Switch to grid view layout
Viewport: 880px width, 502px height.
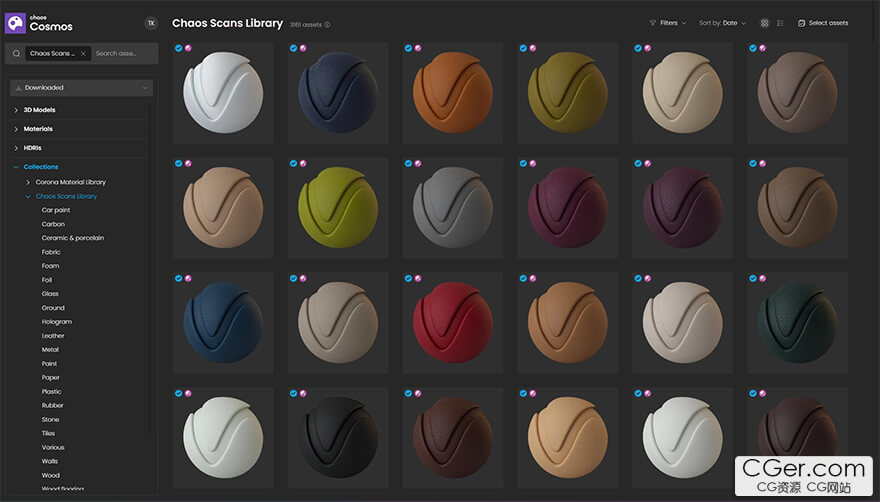point(765,23)
